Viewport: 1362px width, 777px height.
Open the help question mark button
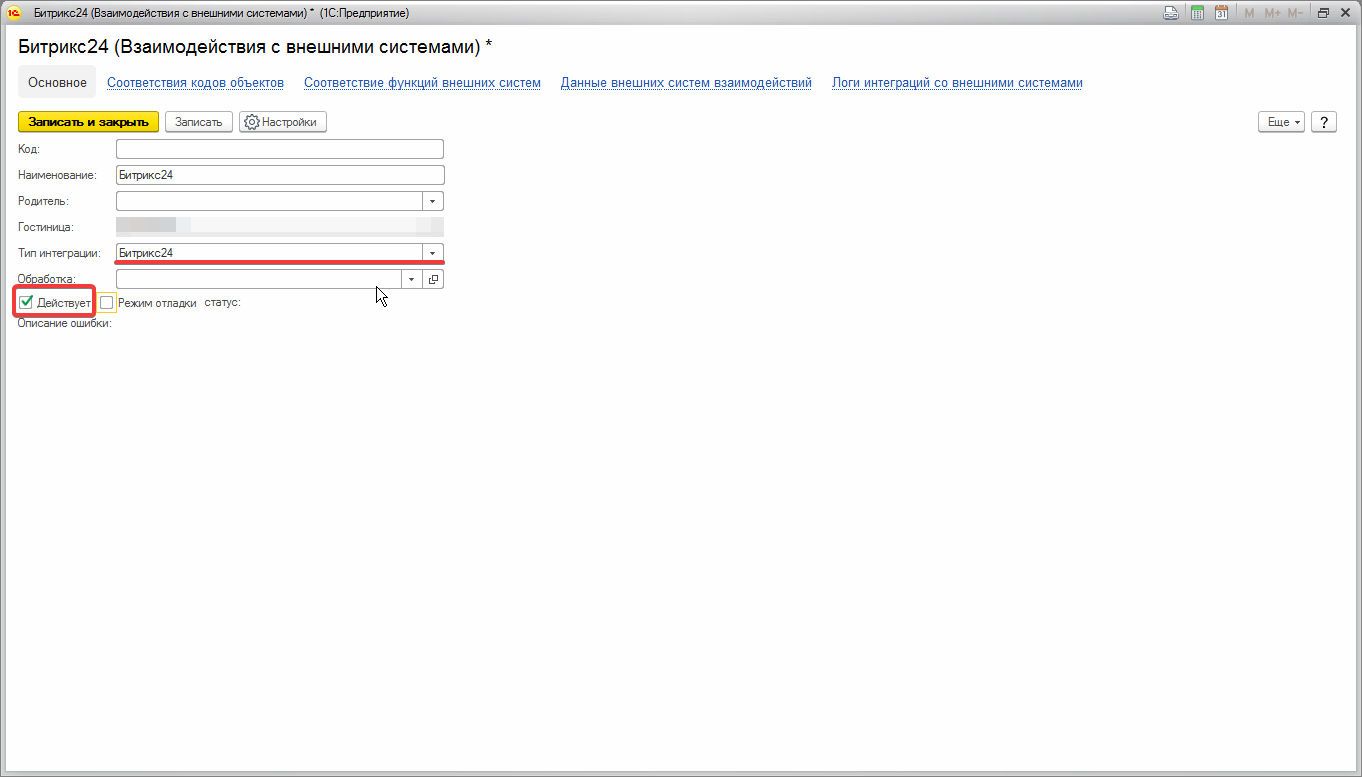click(x=1324, y=122)
